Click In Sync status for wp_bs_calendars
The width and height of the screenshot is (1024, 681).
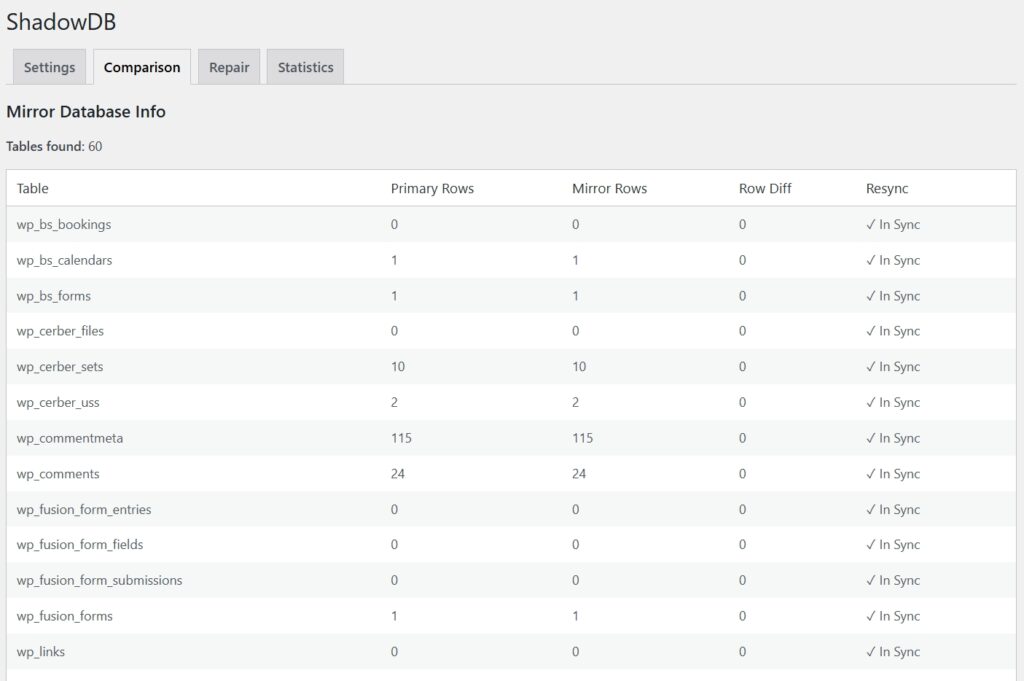(x=893, y=260)
